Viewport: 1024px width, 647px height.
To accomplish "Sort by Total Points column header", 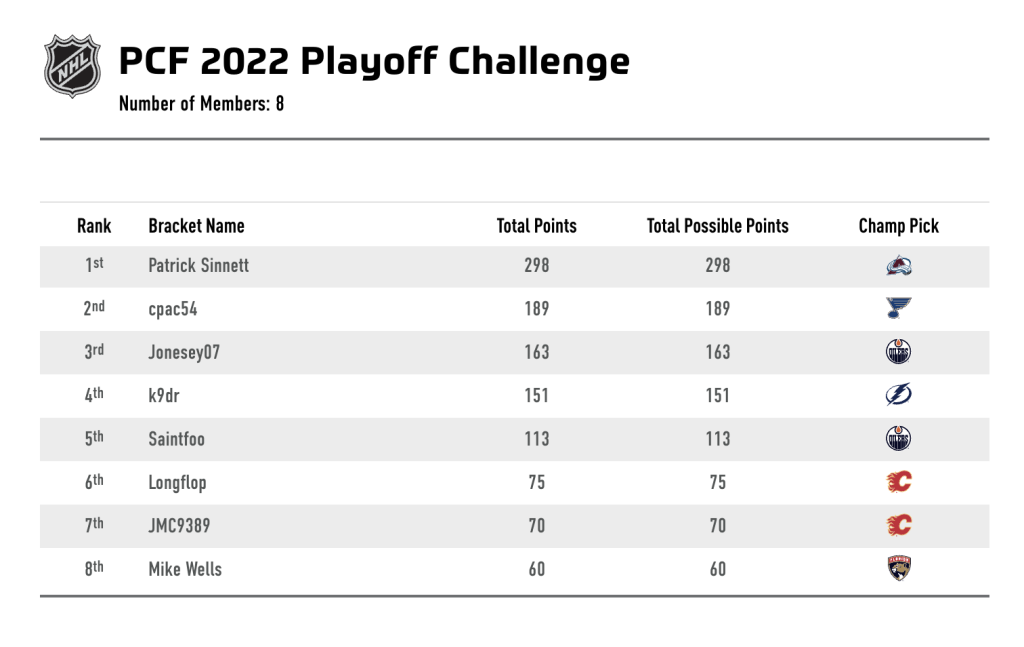I will (537, 226).
